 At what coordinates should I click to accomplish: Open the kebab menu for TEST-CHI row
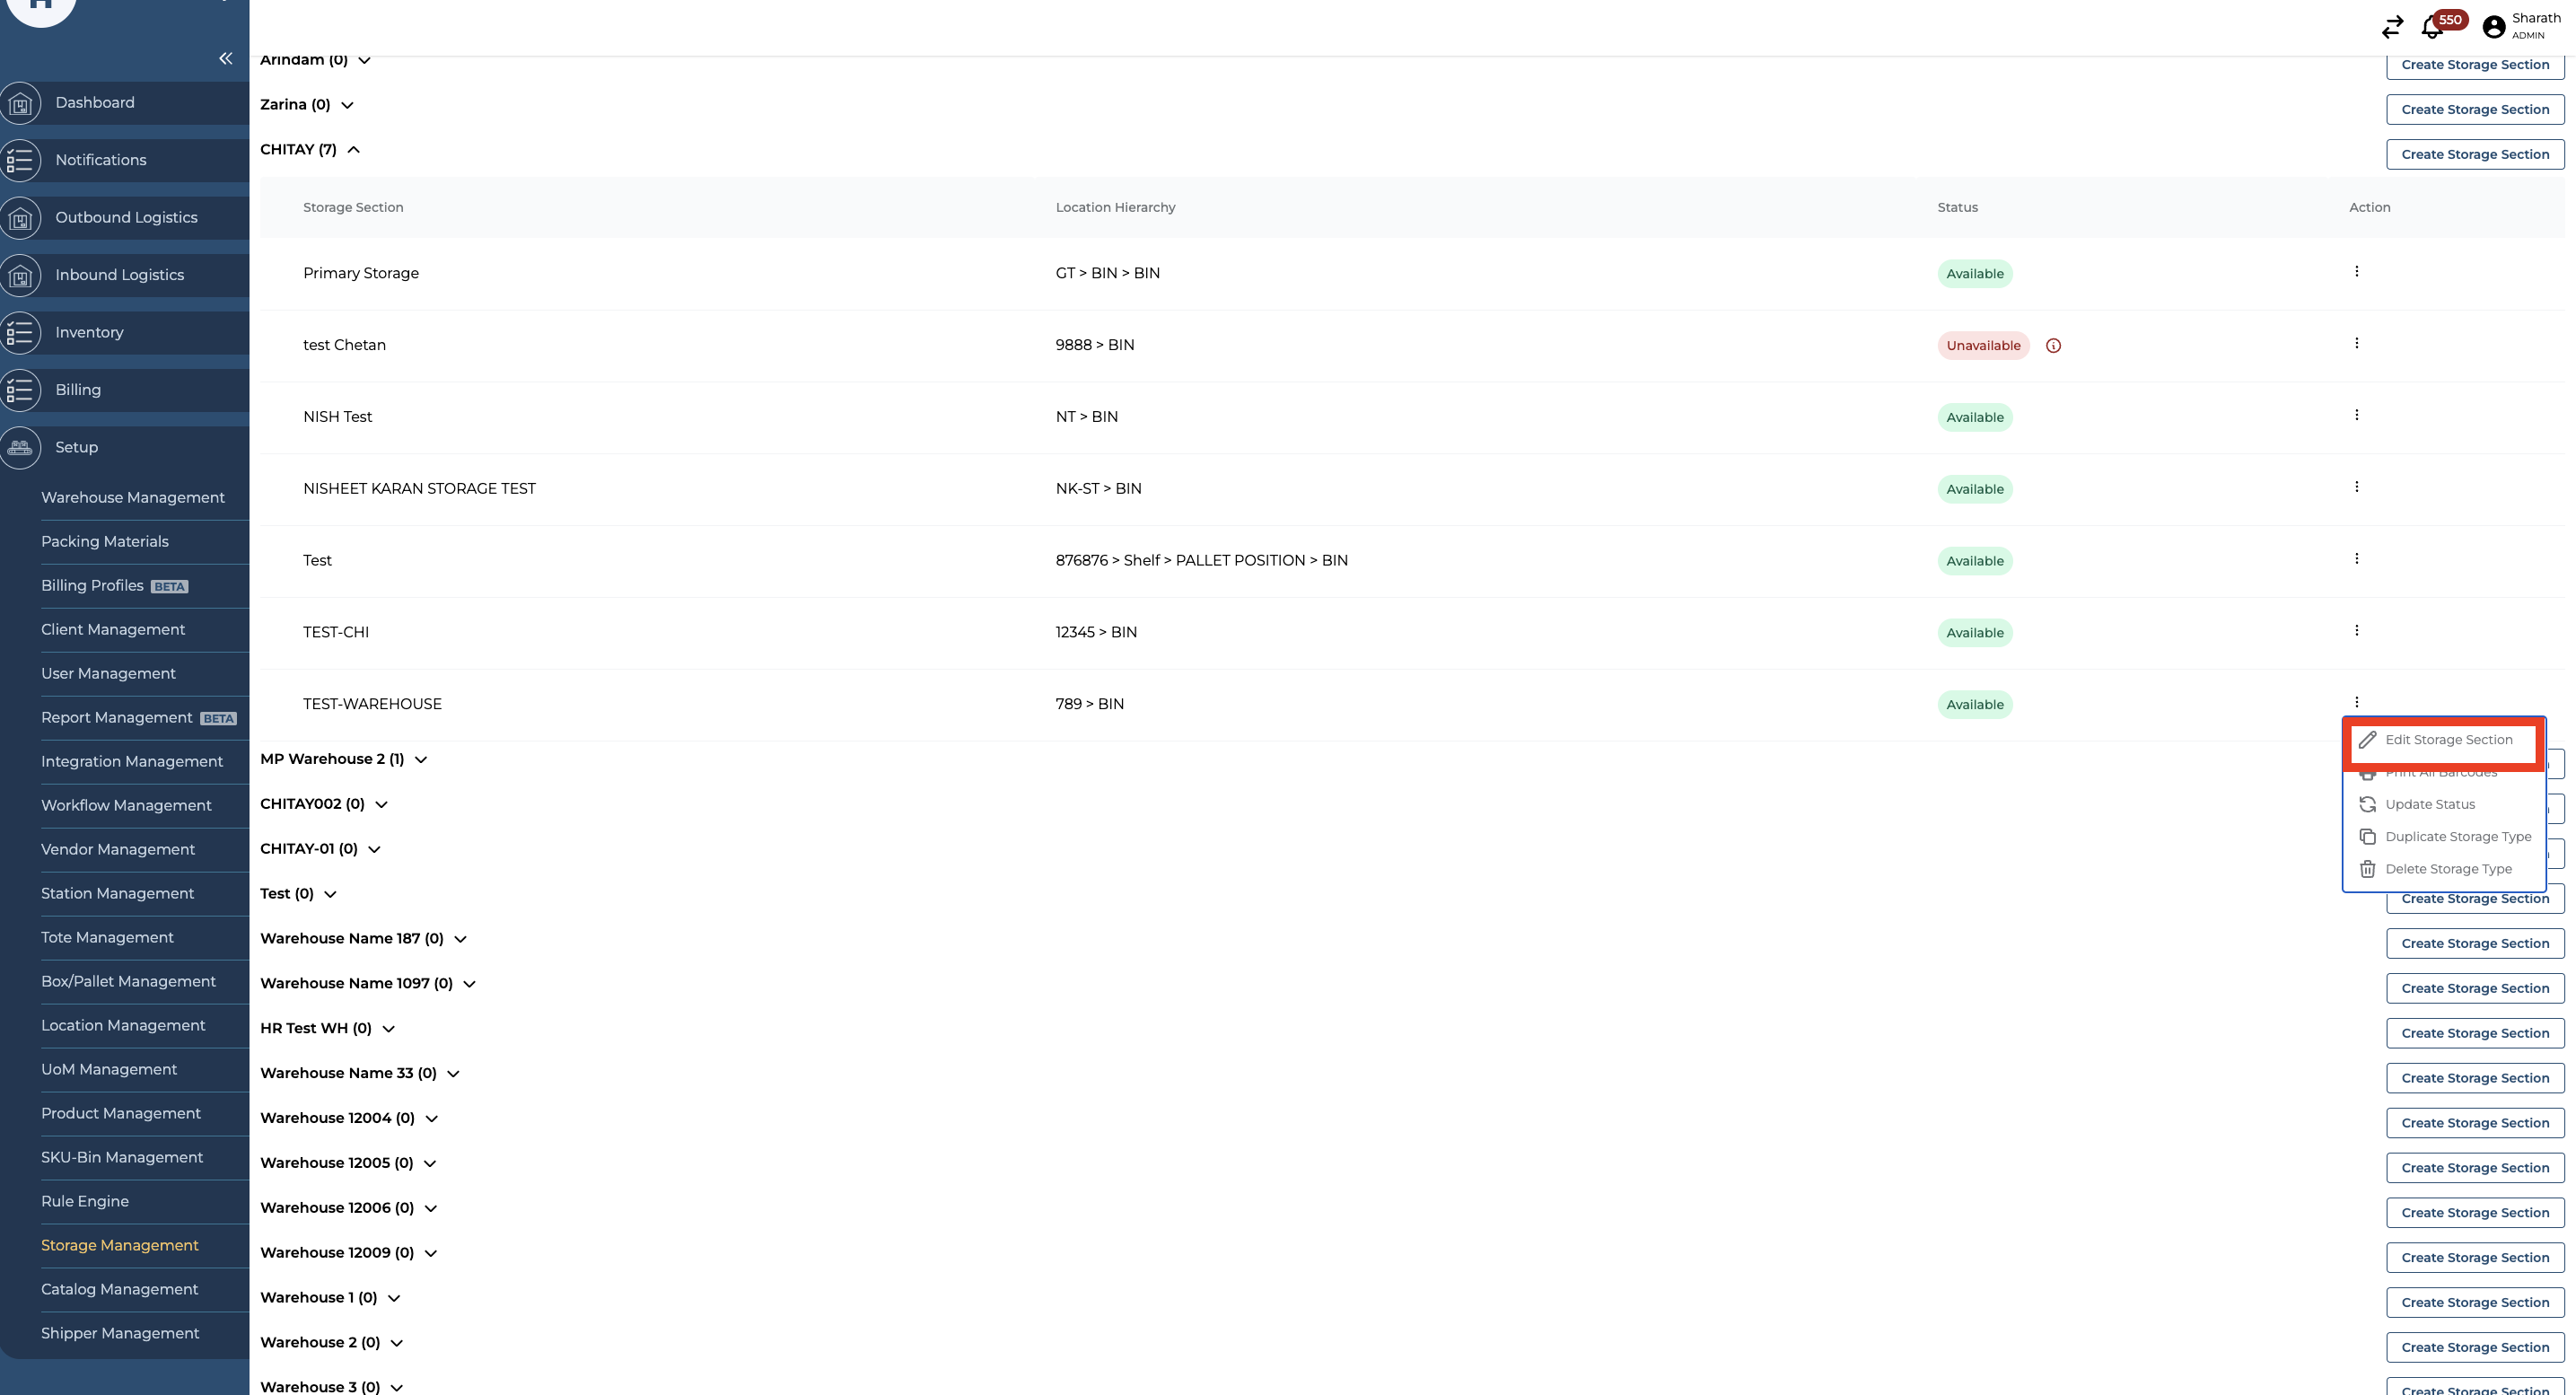pyautogui.click(x=2356, y=631)
